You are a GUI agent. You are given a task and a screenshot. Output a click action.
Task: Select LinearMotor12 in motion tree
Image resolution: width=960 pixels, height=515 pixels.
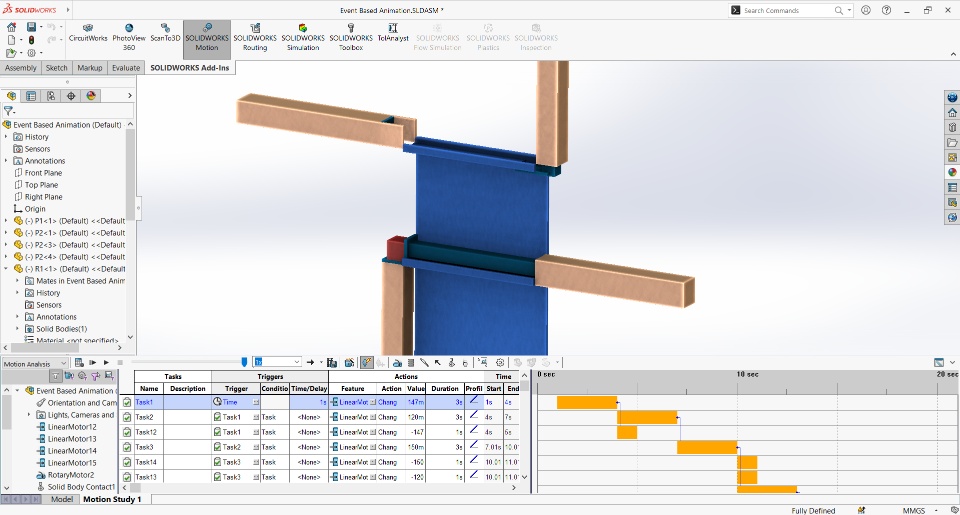pyautogui.click(x=66, y=427)
